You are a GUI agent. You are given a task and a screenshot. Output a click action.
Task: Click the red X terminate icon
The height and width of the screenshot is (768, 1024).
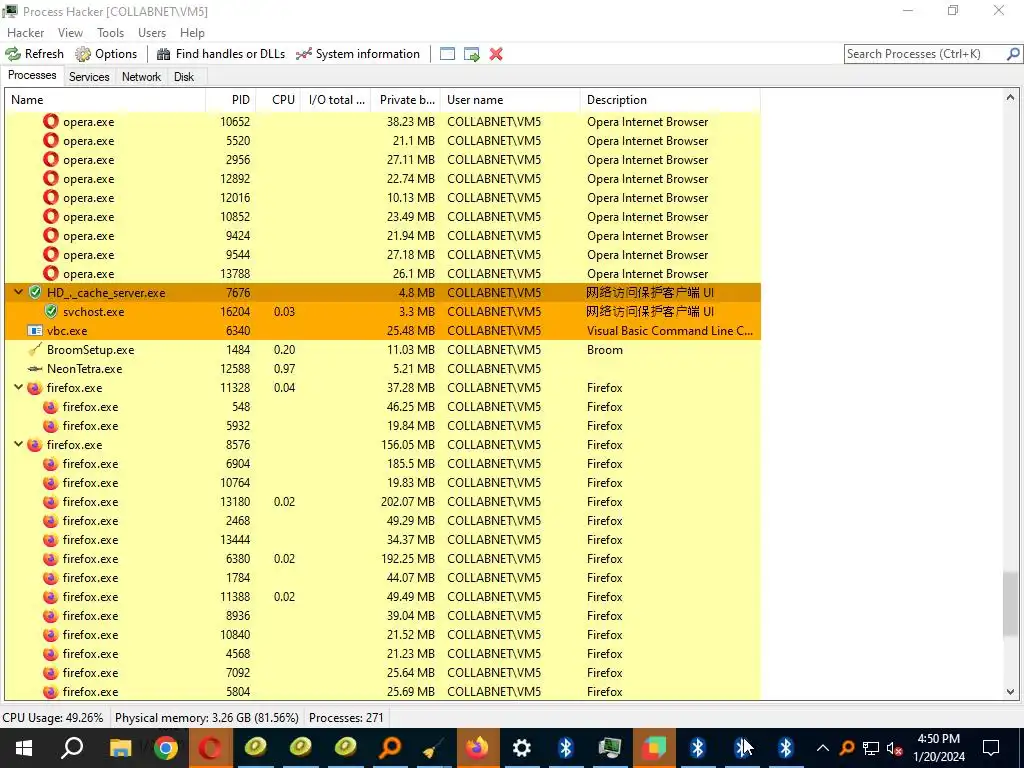tap(496, 54)
